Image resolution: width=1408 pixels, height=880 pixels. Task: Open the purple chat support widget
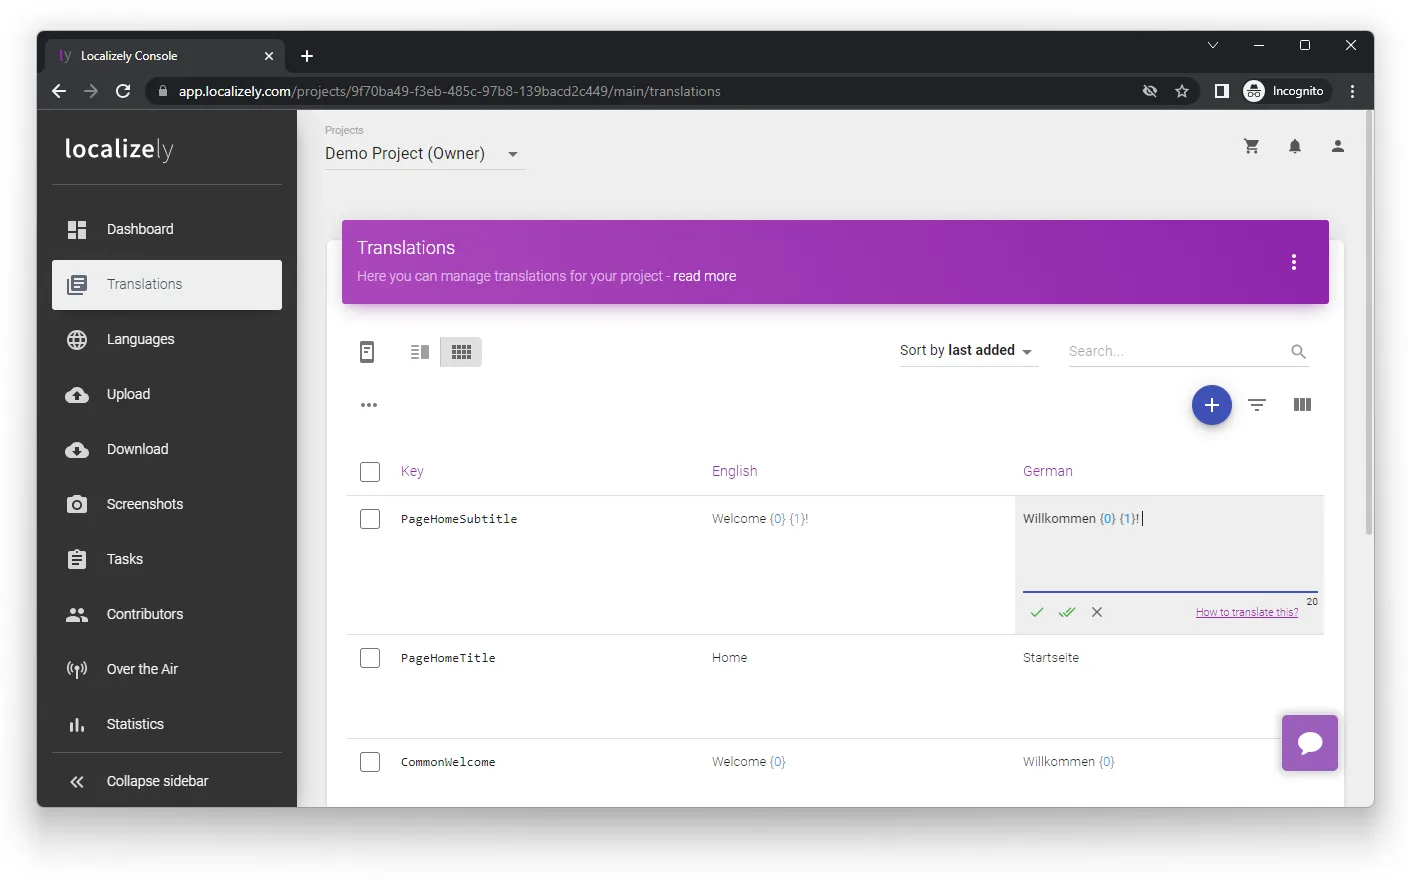click(1310, 743)
